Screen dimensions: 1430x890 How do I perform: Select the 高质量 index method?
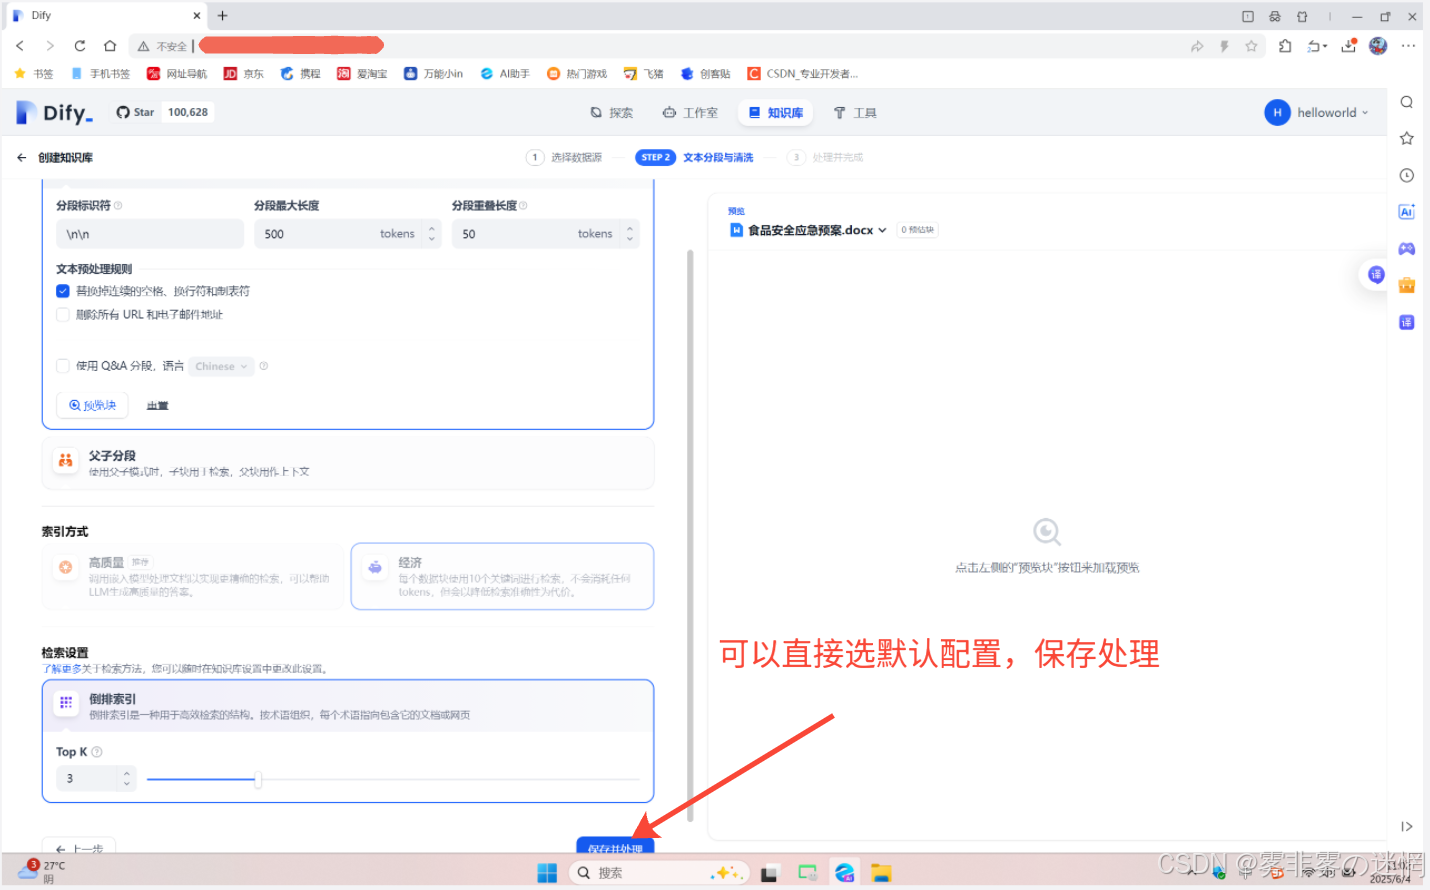[191, 576]
